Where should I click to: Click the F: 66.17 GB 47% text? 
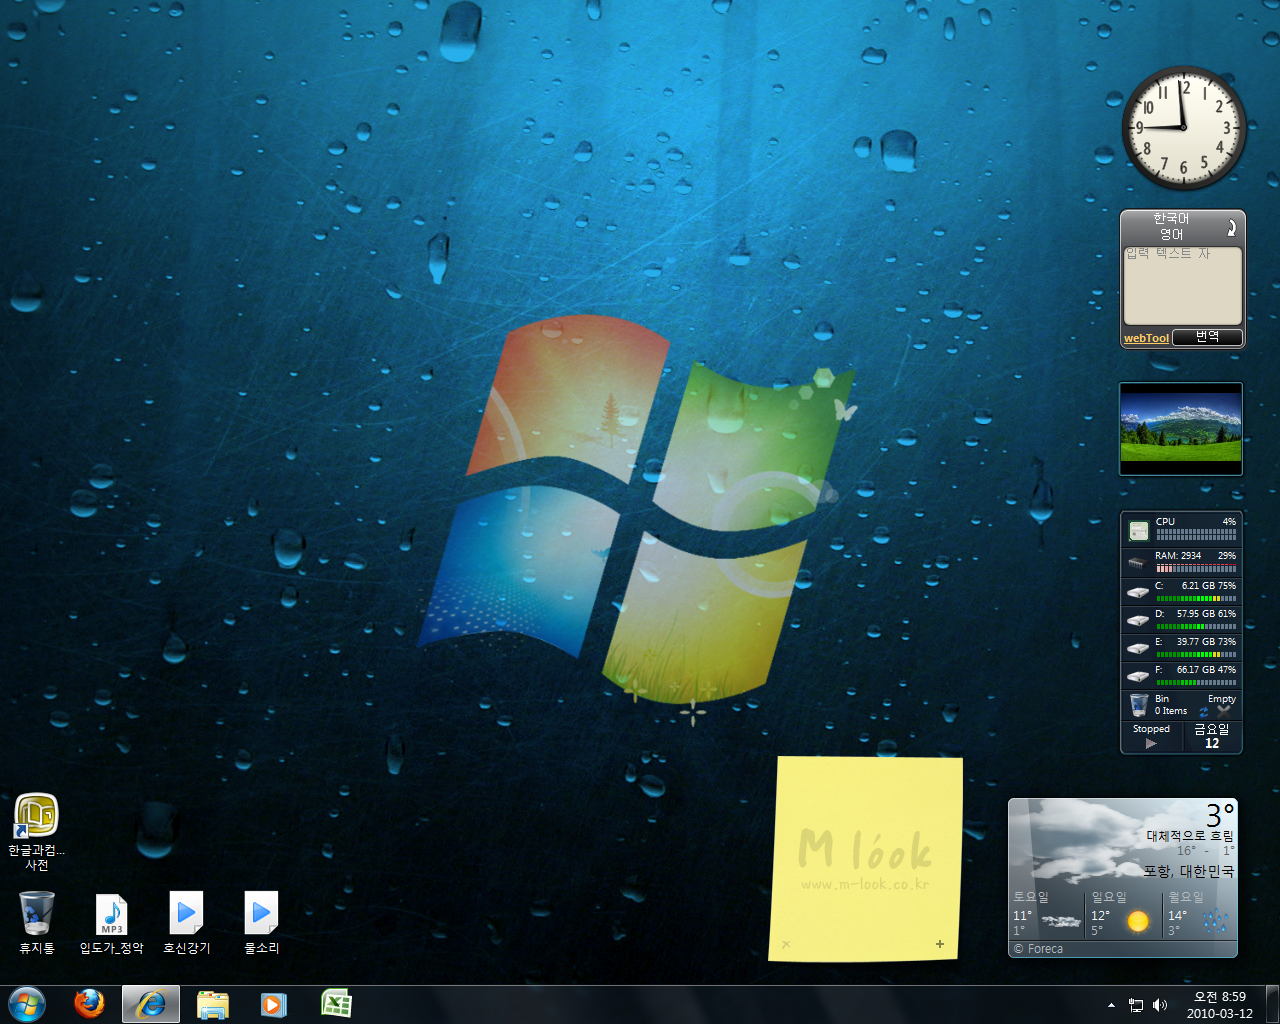1196,670
